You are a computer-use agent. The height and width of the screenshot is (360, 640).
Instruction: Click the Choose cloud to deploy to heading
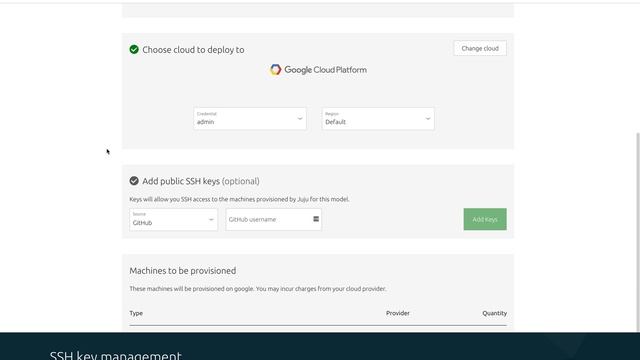pyautogui.click(x=193, y=50)
